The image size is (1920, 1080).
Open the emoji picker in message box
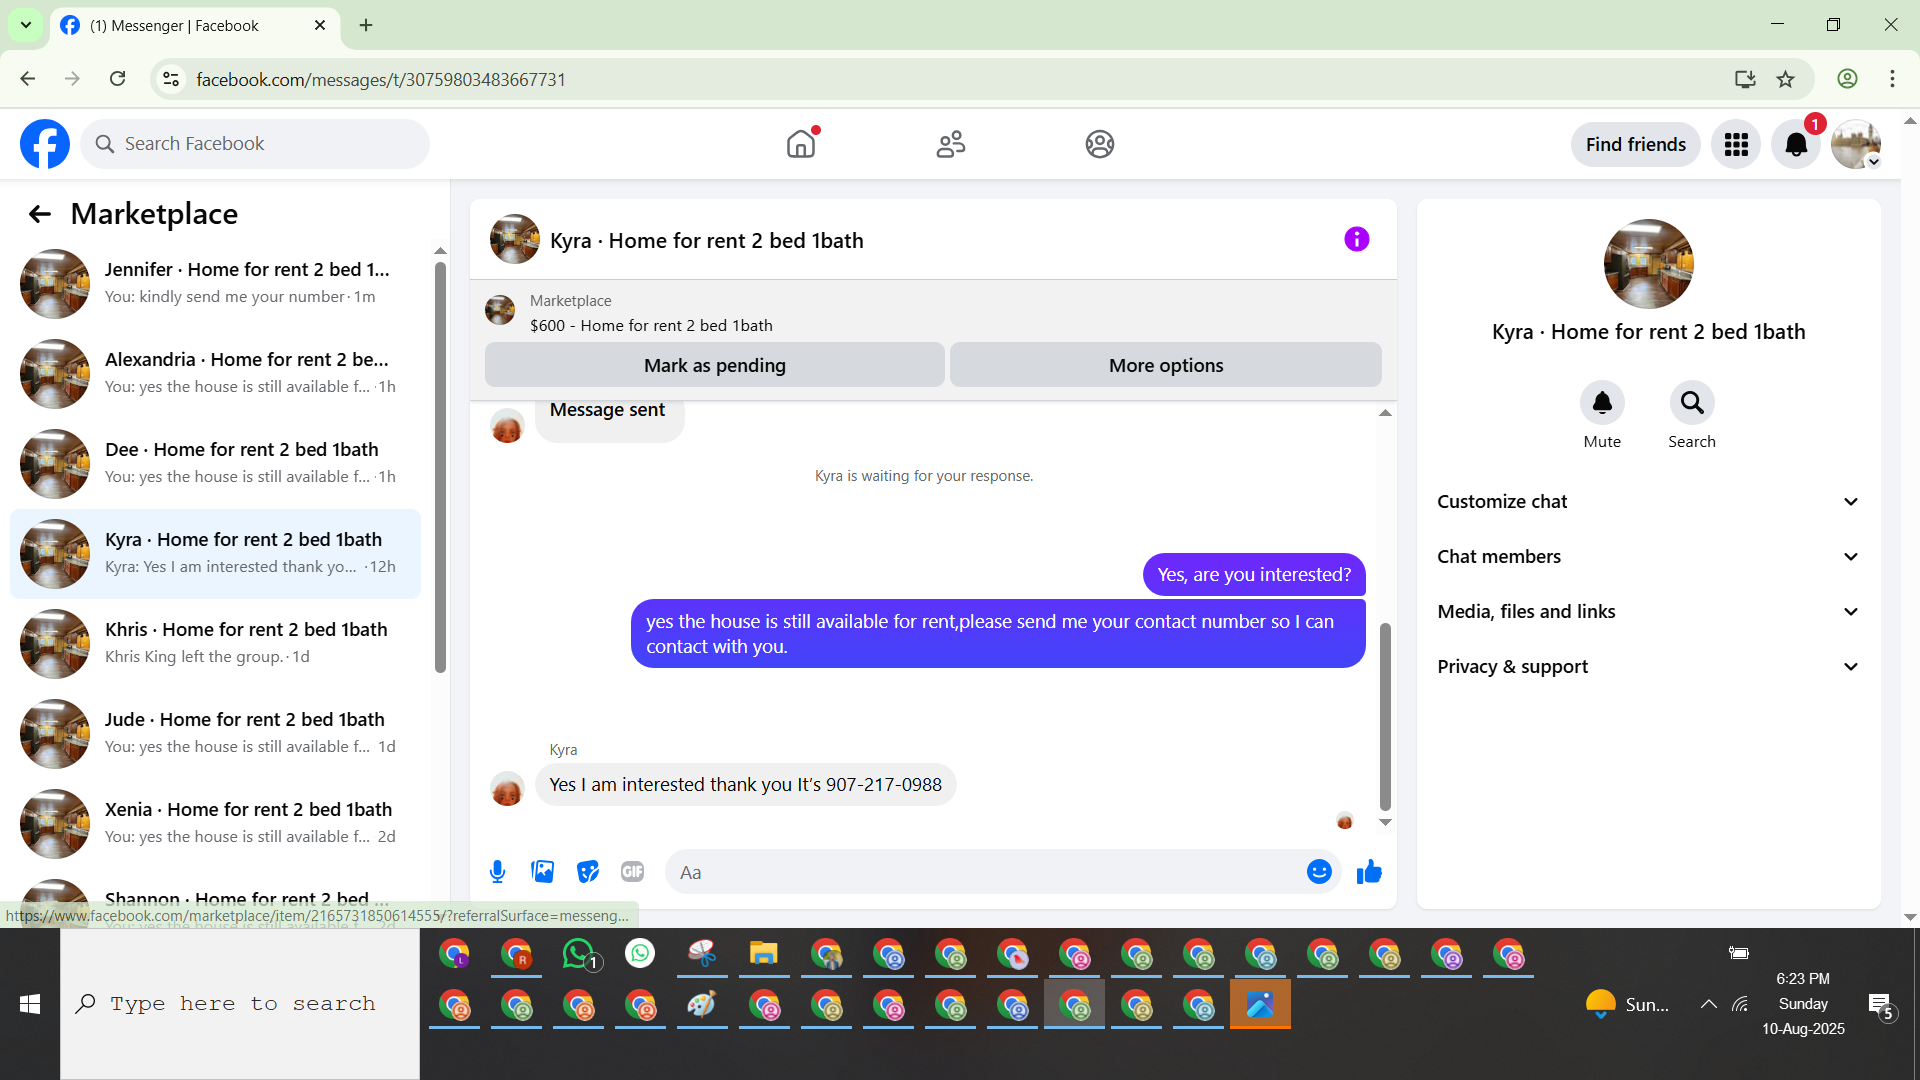point(1319,872)
